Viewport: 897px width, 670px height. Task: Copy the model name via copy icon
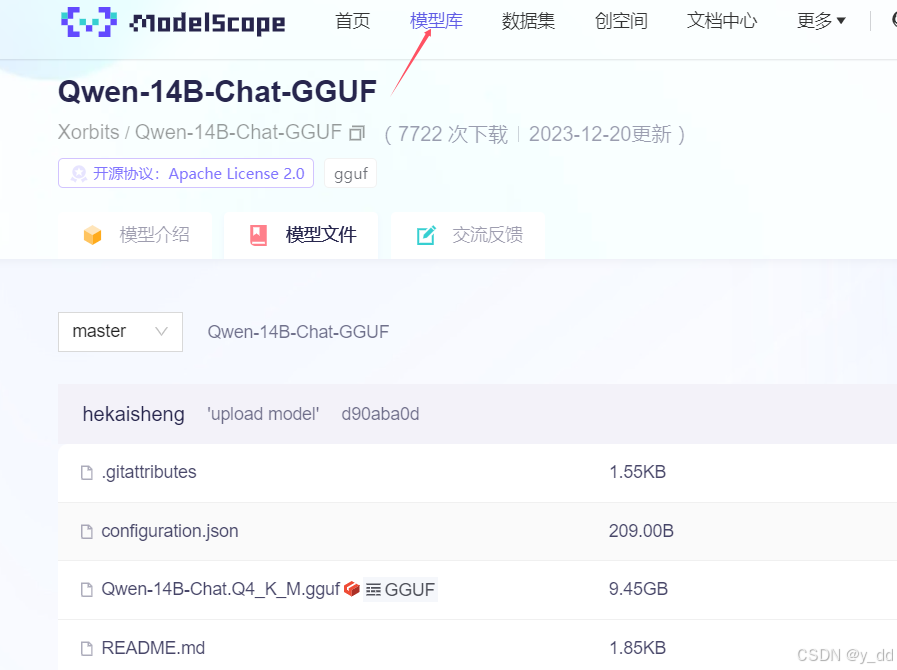click(357, 133)
